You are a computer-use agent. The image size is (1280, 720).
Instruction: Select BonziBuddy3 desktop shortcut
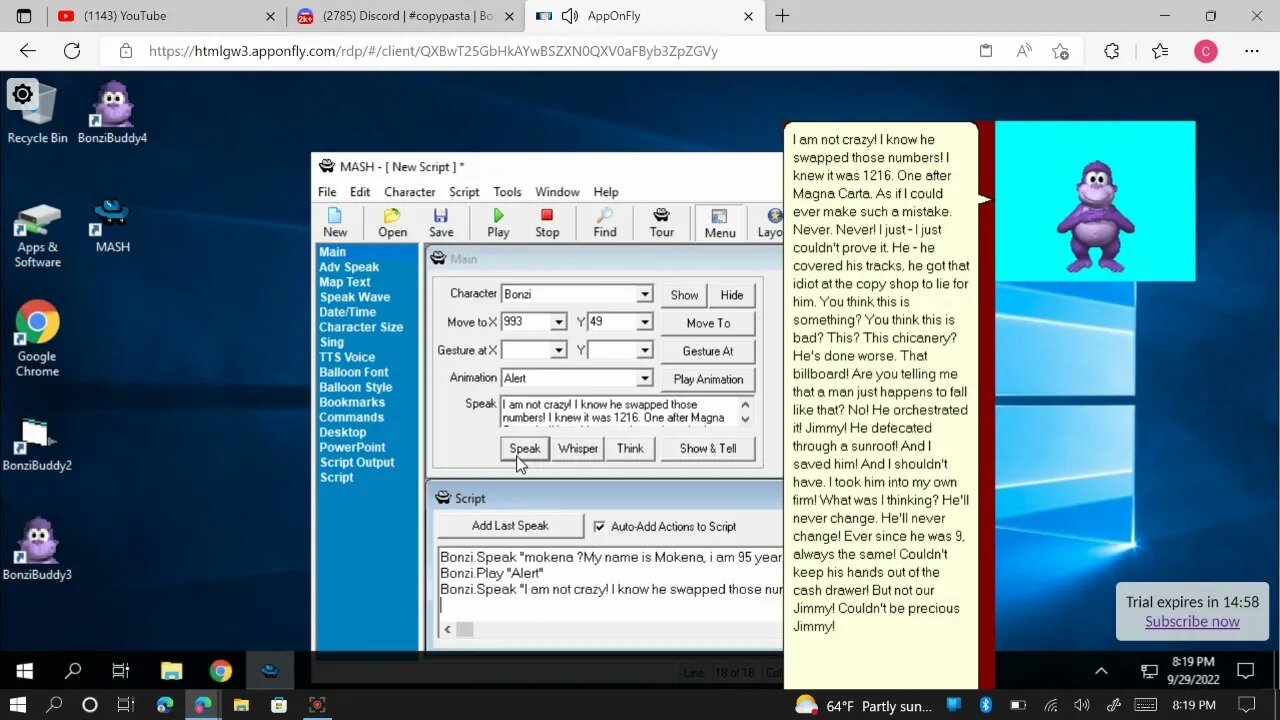[37, 549]
